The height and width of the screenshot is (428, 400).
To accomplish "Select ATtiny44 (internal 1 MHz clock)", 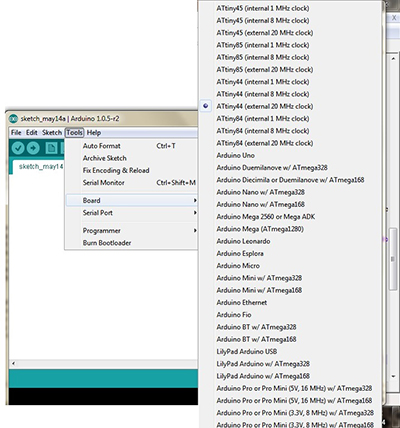I will (263, 82).
